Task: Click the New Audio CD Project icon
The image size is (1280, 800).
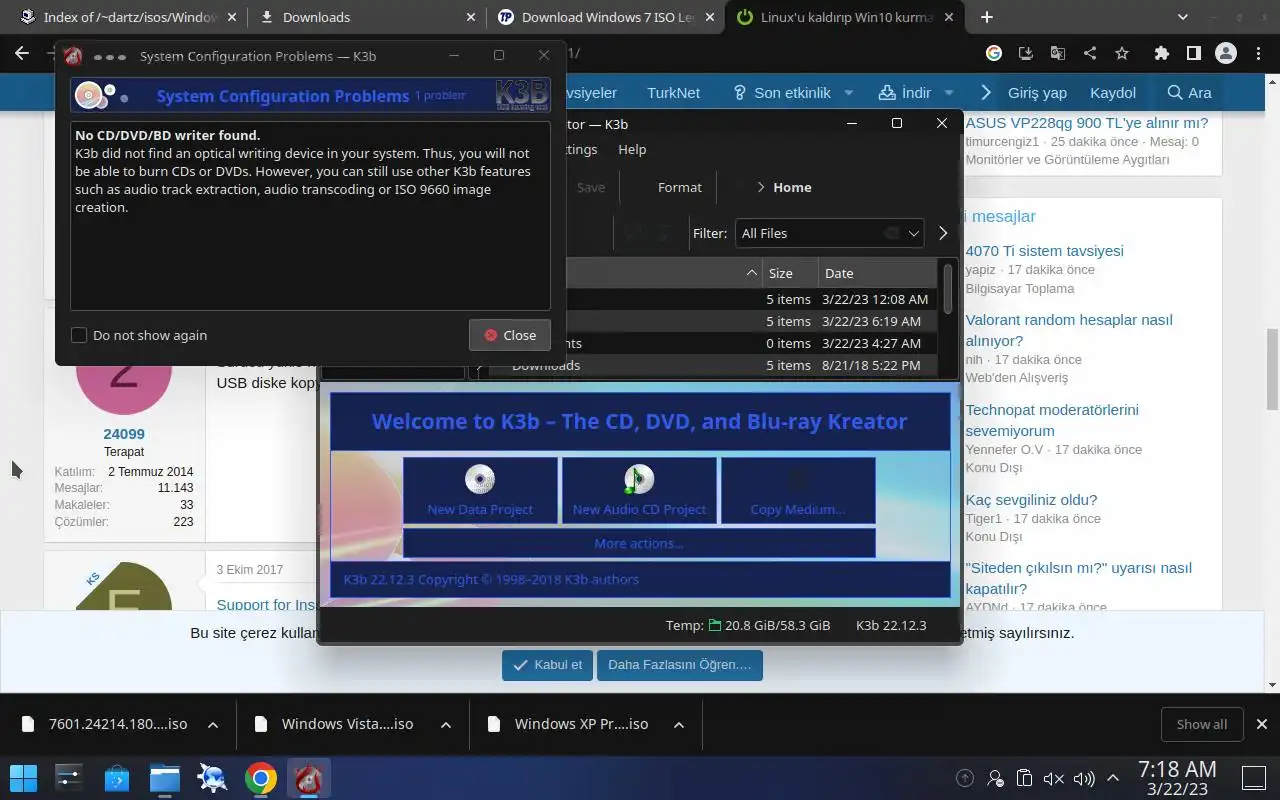Action: tap(639, 479)
